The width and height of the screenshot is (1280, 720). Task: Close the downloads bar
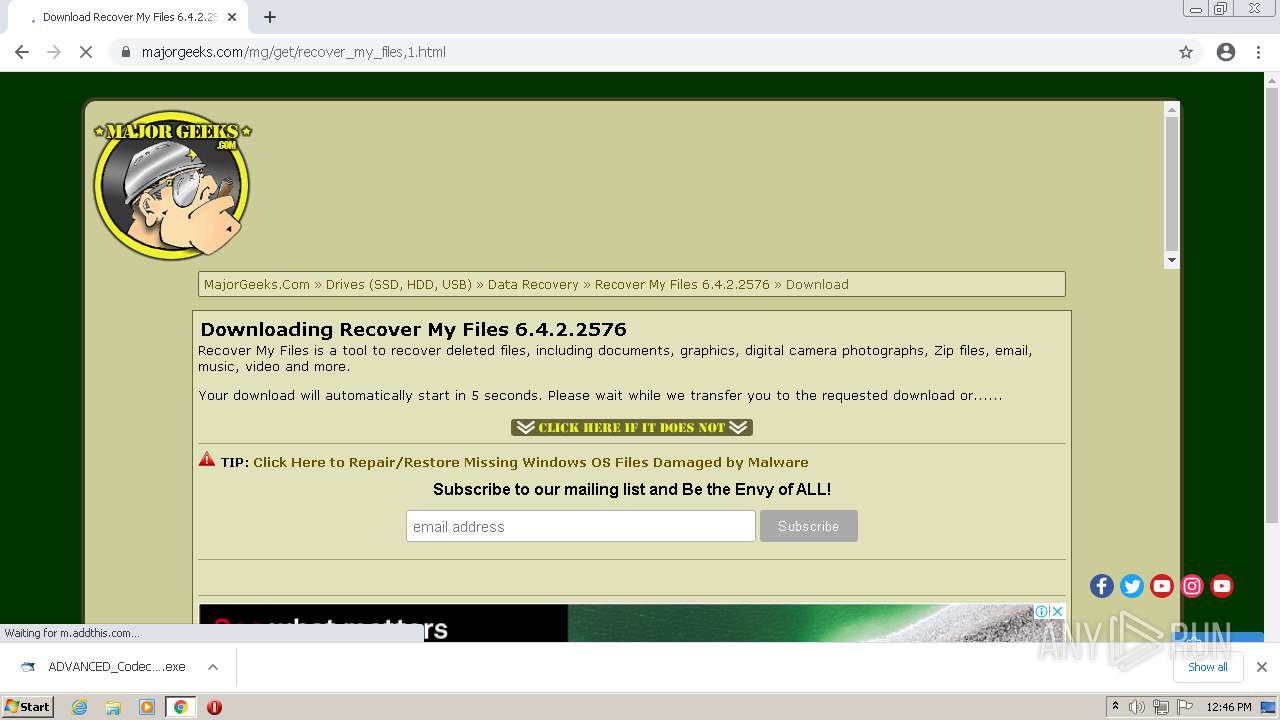[1262, 667]
